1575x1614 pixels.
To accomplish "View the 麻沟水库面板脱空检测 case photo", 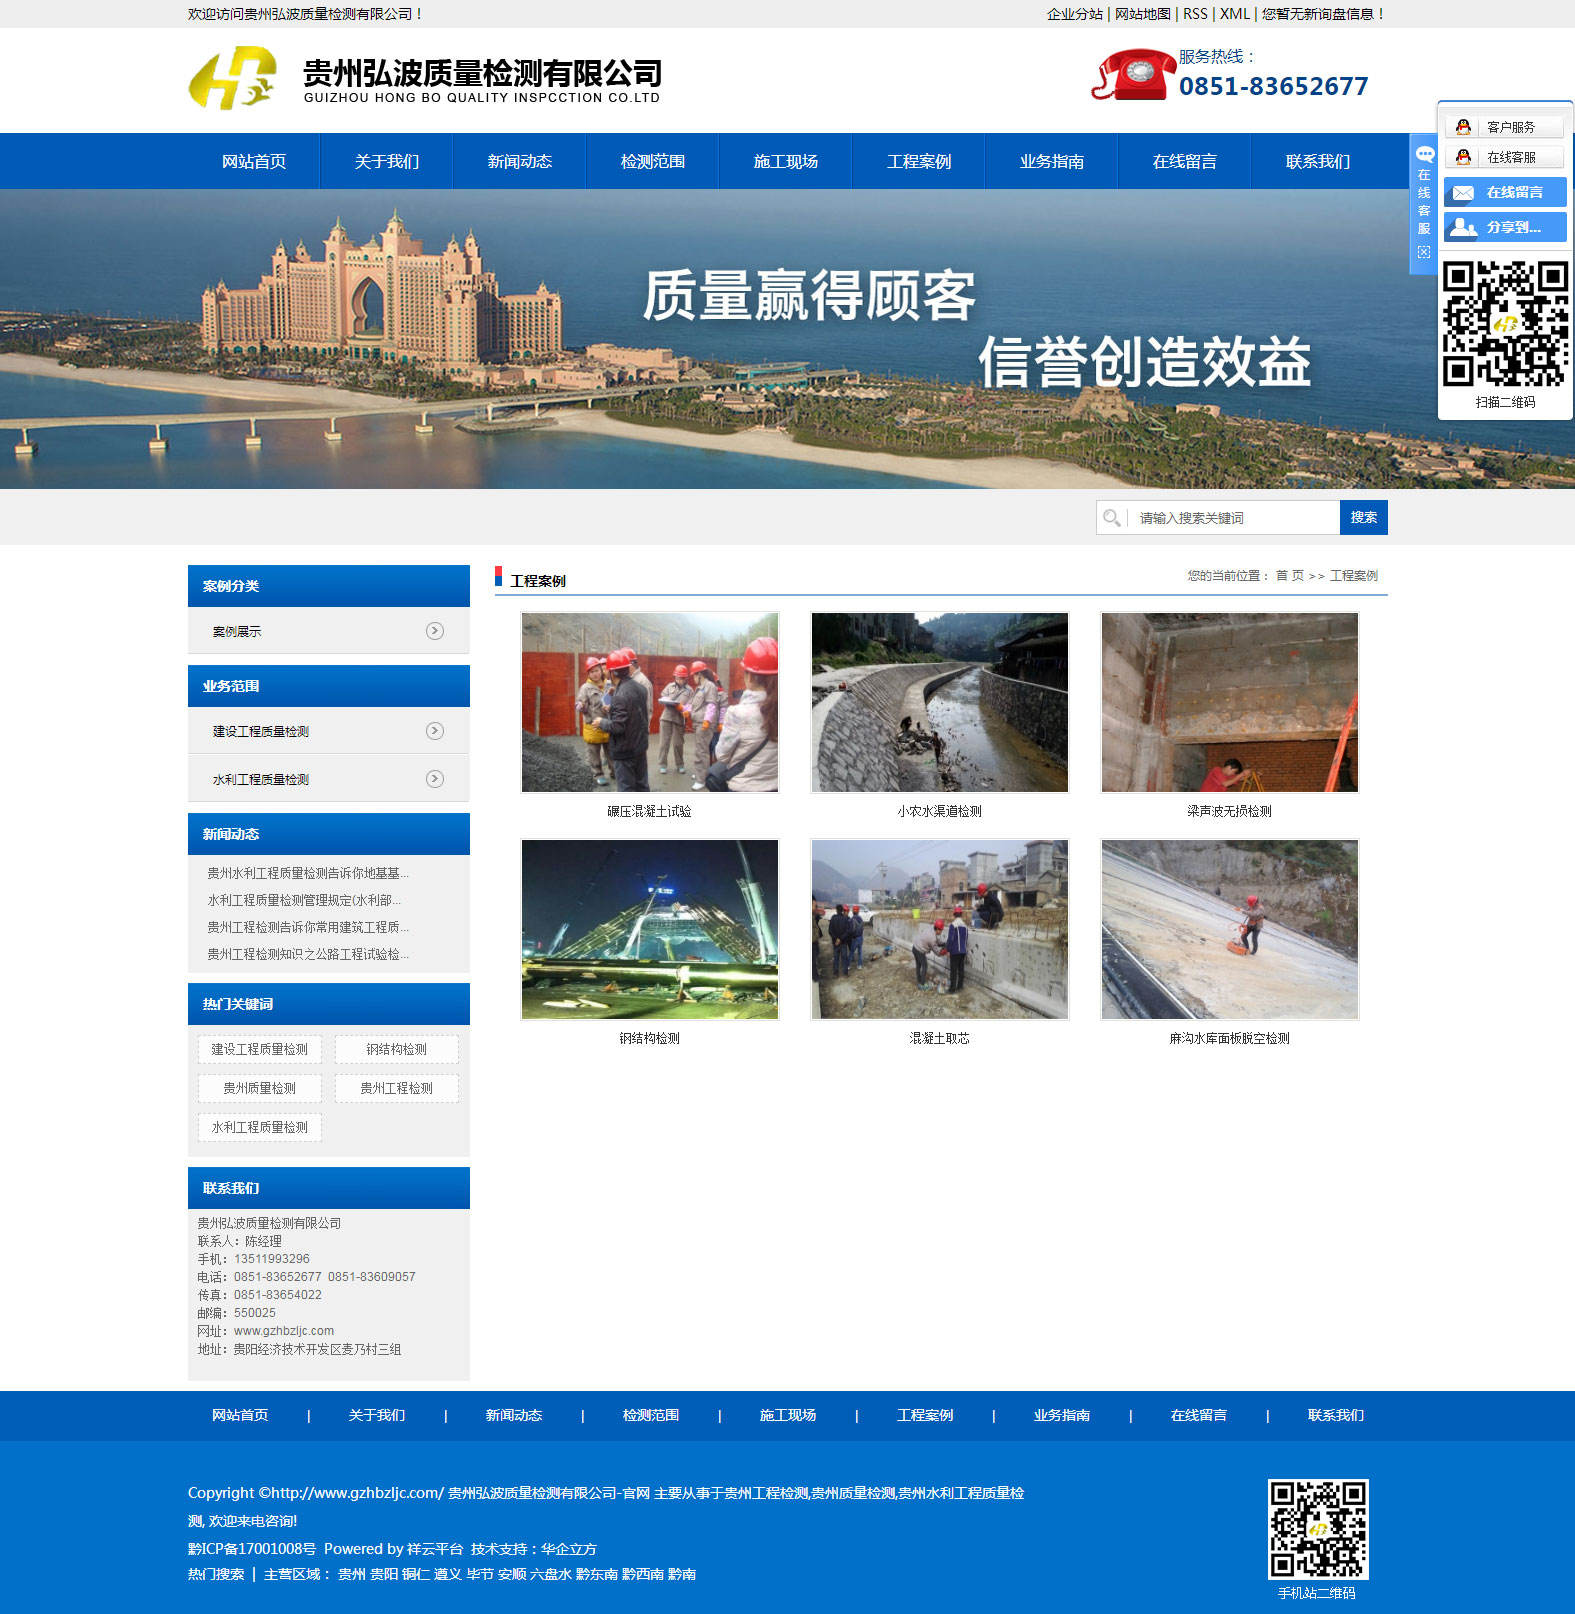I will click(x=1229, y=930).
